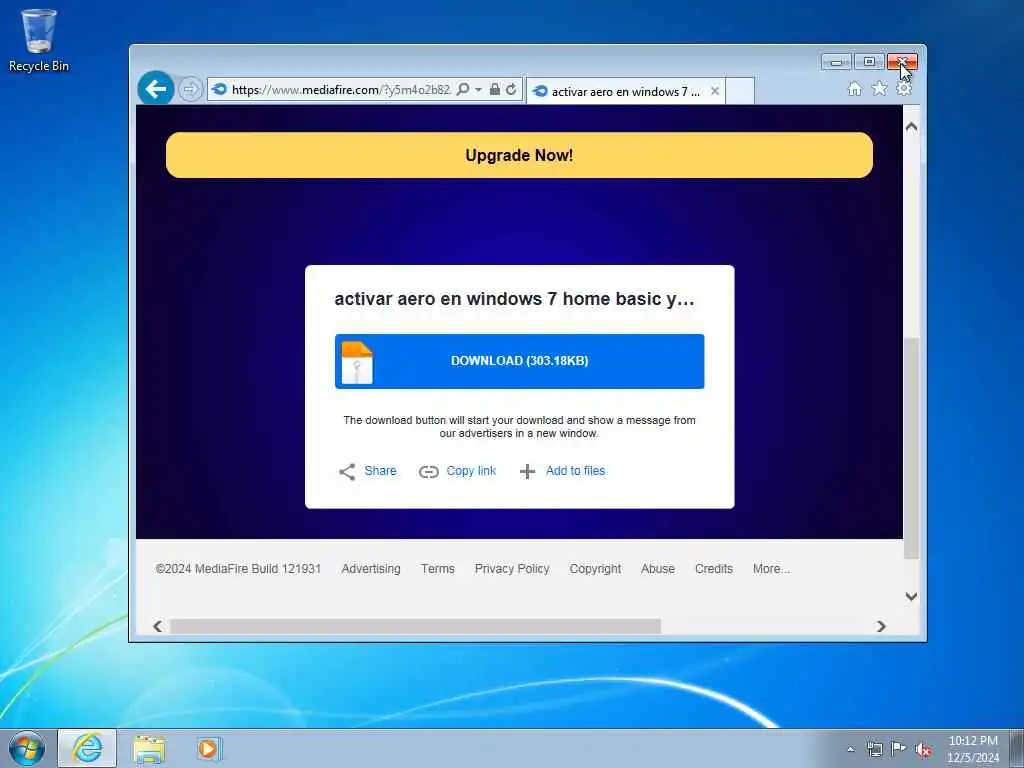1024x768 pixels.
Task: Click the share icon beside Share
Action: (347, 472)
